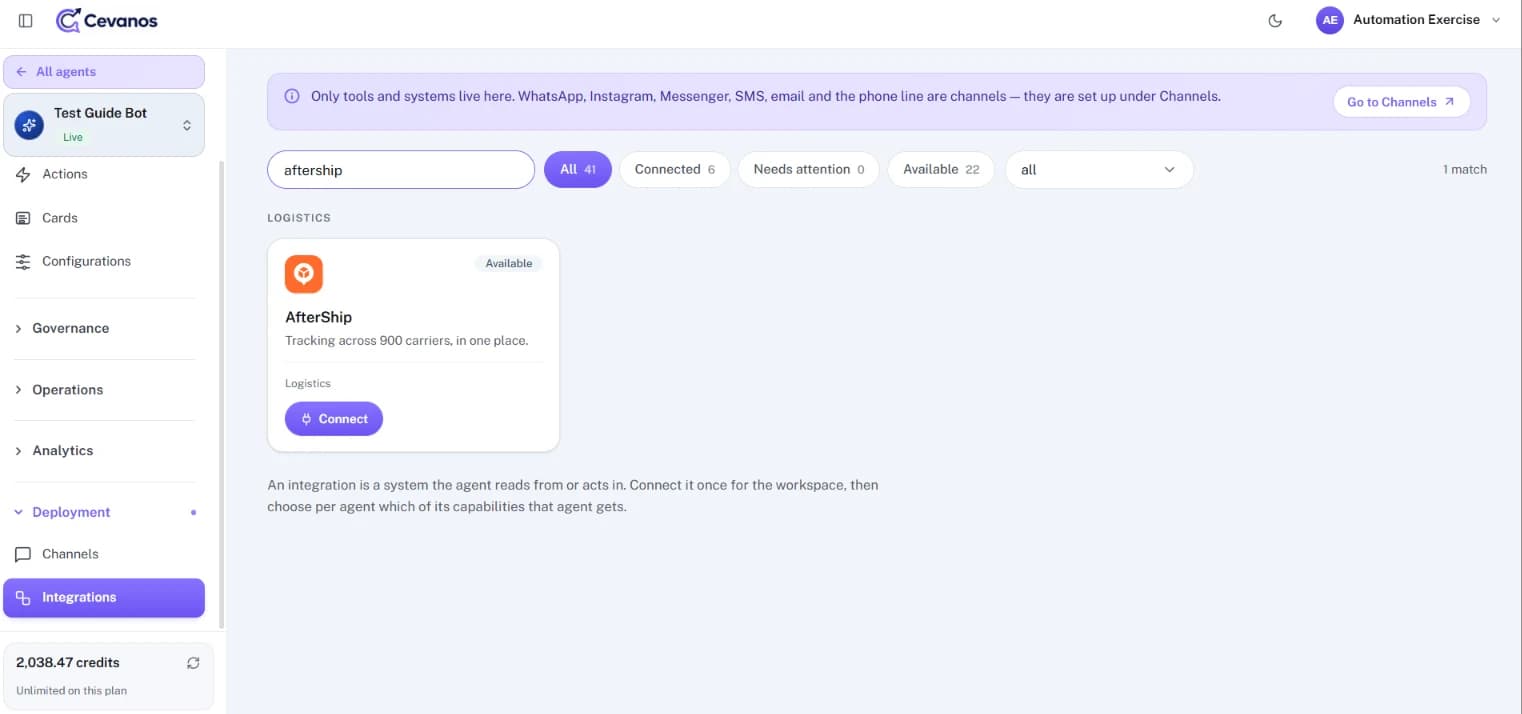
Task: Filter by Connected integrations
Action: tap(675, 170)
